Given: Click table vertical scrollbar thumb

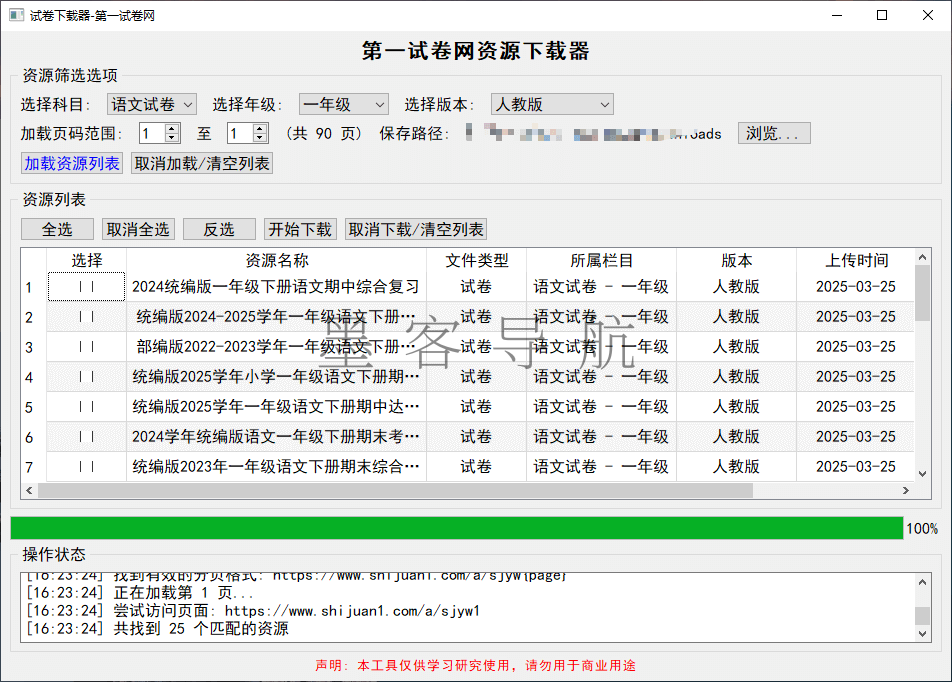Looking at the screenshot, I should click(922, 293).
